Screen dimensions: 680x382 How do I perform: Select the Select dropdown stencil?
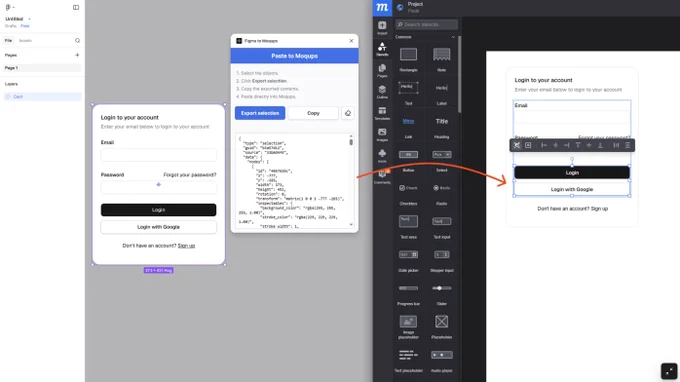[x=441, y=154]
